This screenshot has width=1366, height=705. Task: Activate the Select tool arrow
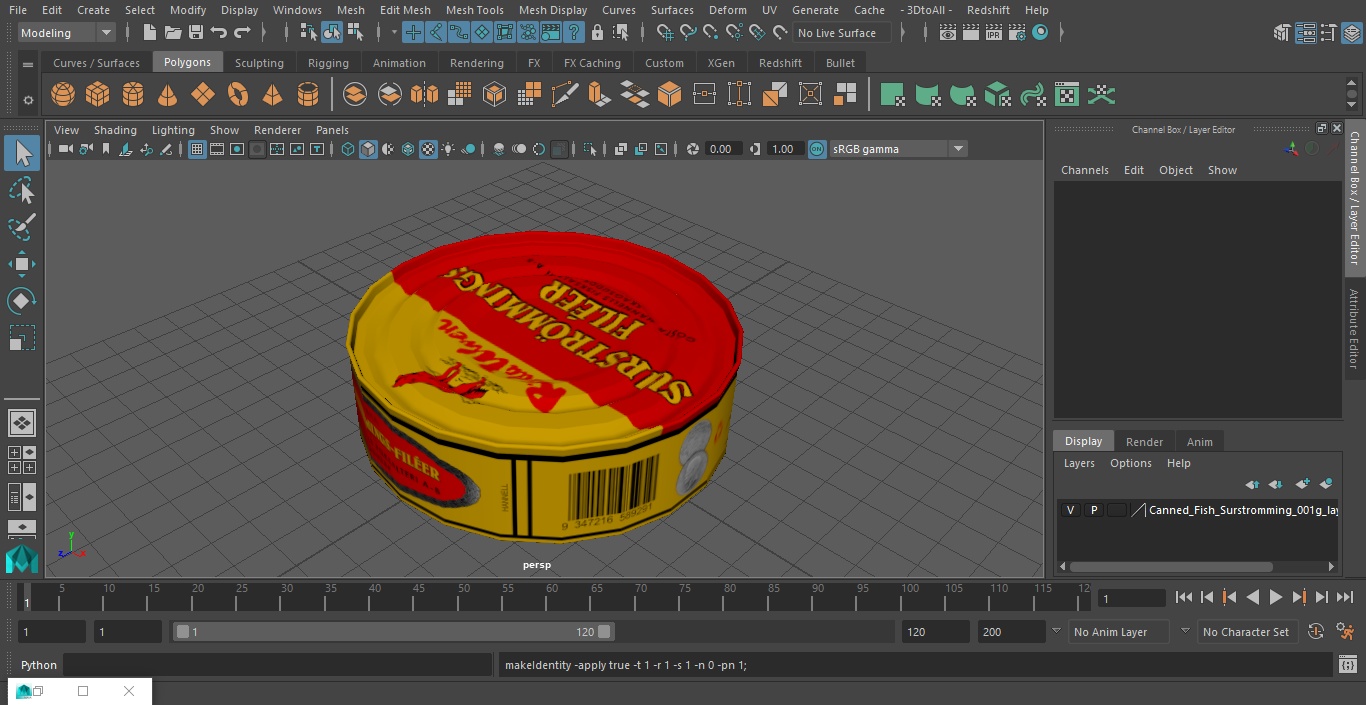point(21,153)
